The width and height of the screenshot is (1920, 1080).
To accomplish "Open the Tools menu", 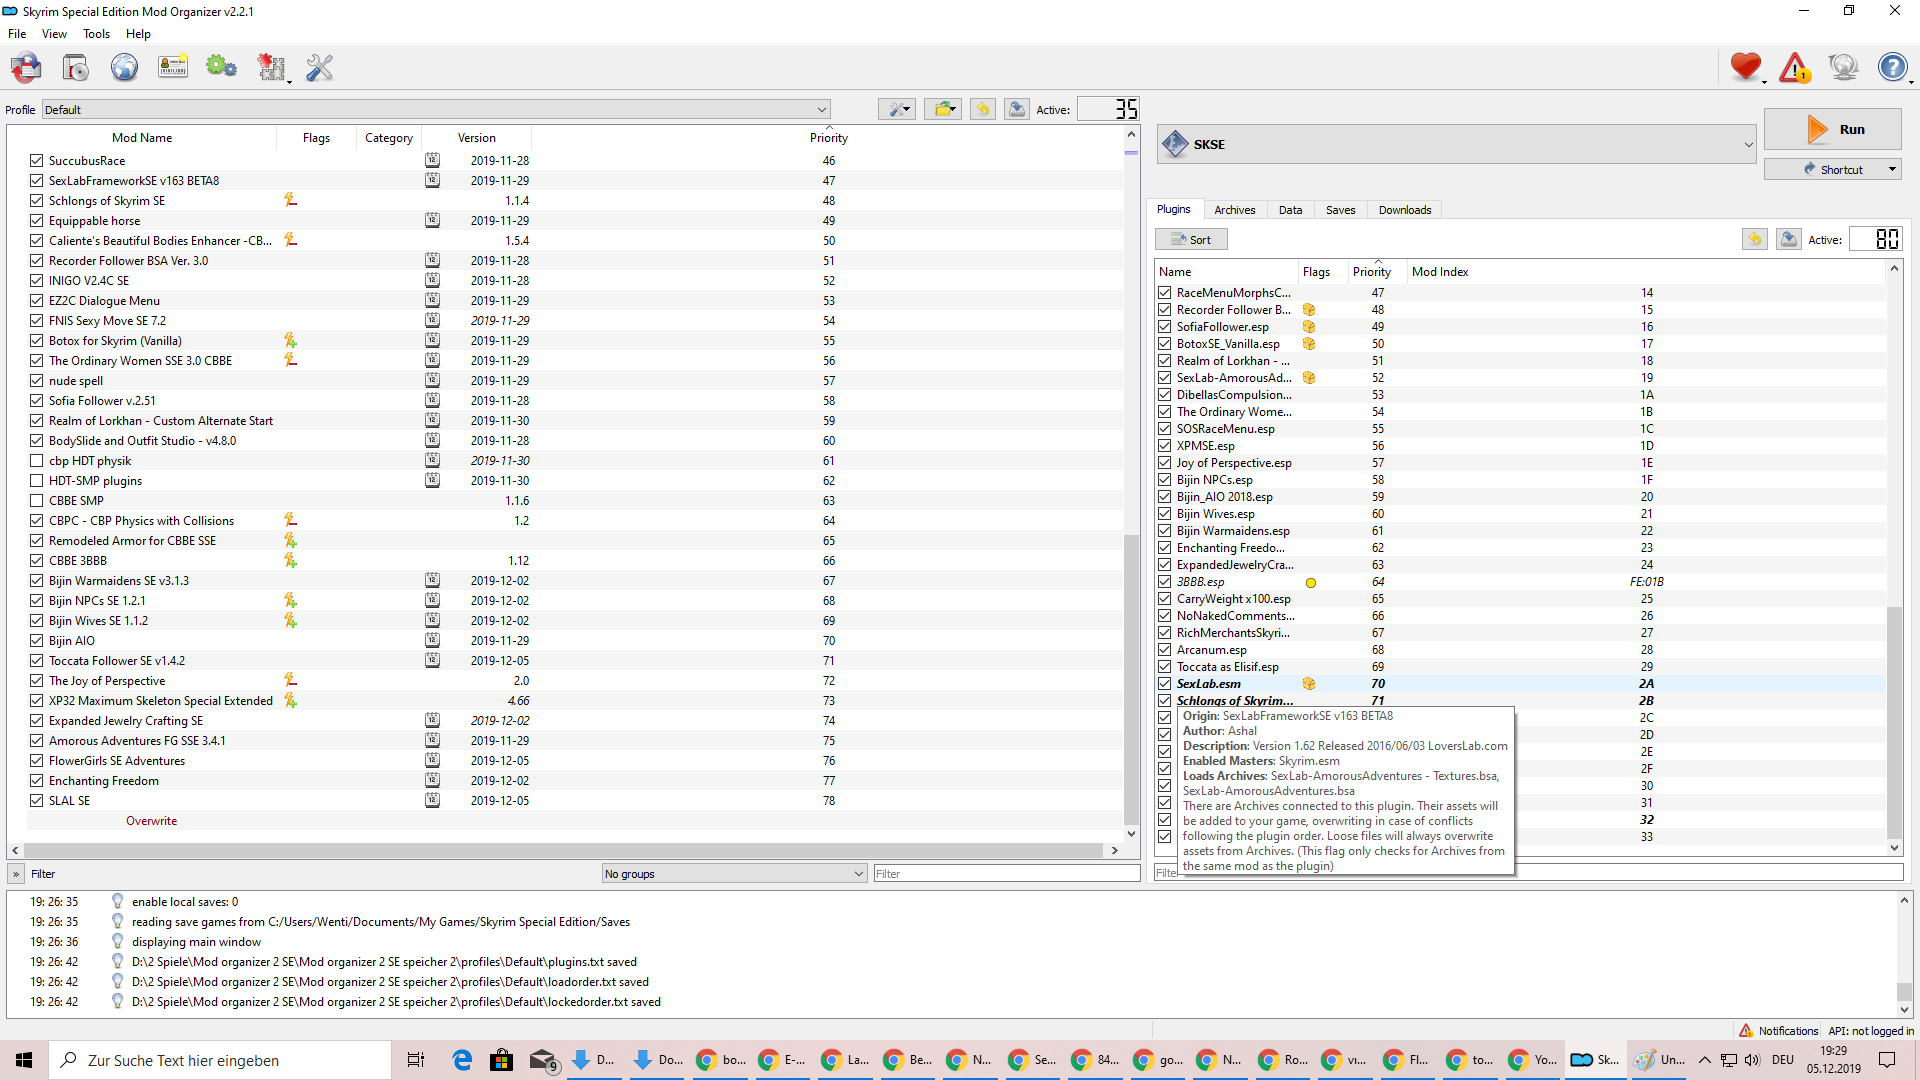I will 96,34.
